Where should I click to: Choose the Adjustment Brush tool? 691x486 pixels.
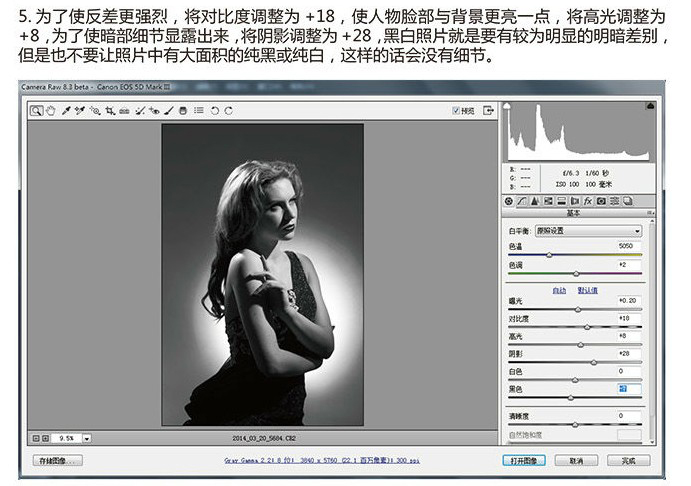point(168,111)
